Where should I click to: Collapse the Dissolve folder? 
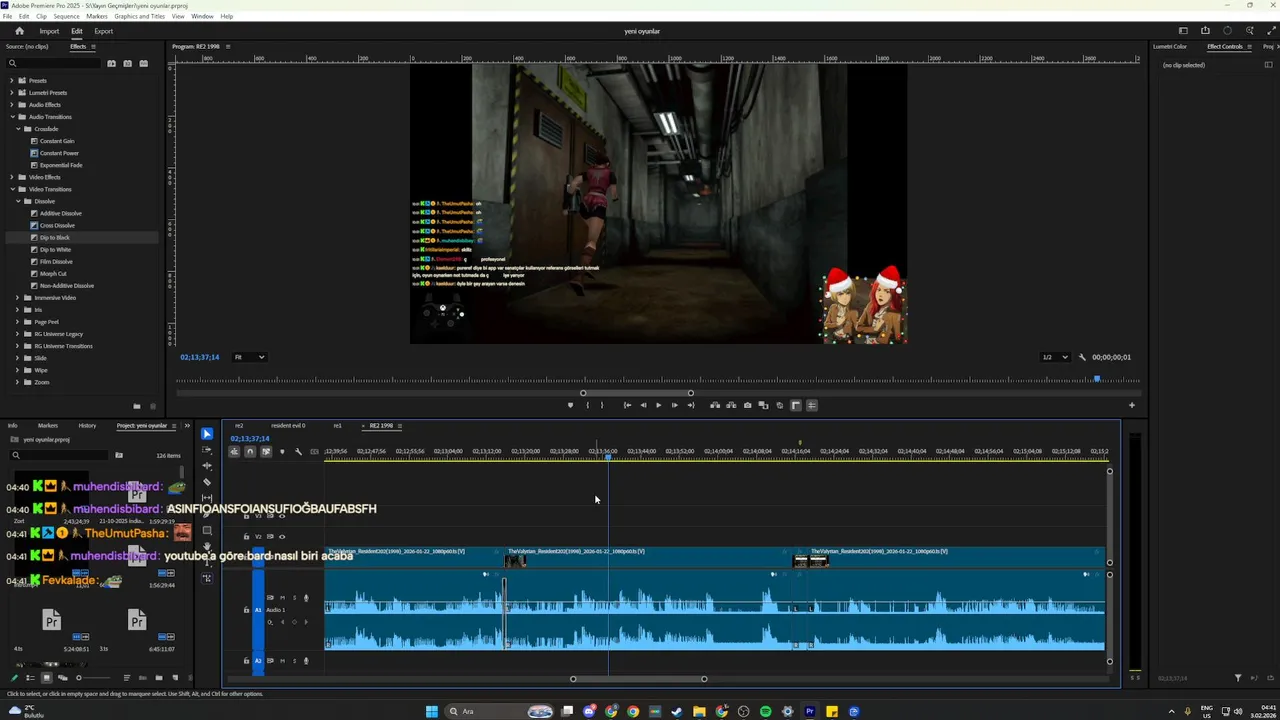coord(17,201)
